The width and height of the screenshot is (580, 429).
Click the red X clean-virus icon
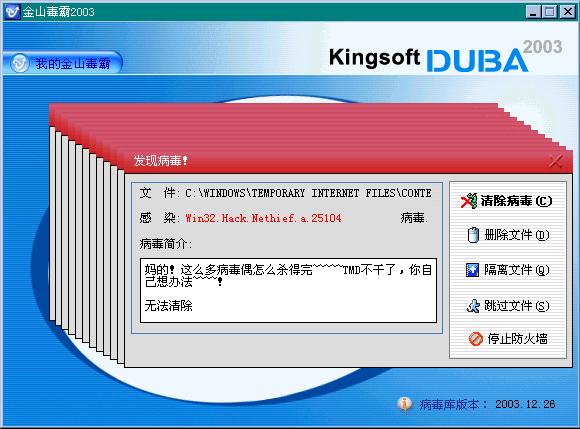pyautogui.click(x=469, y=201)
